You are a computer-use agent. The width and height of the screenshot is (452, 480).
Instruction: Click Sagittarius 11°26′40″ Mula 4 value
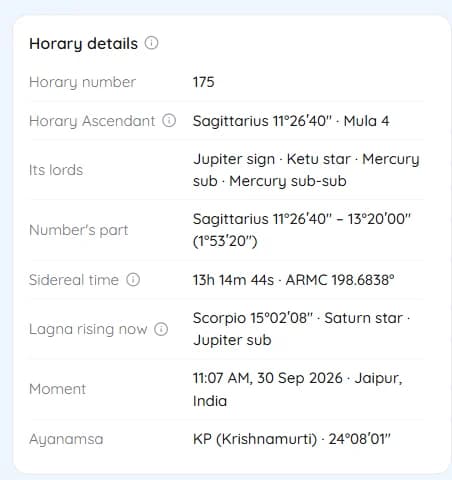(x=291, y=121)
